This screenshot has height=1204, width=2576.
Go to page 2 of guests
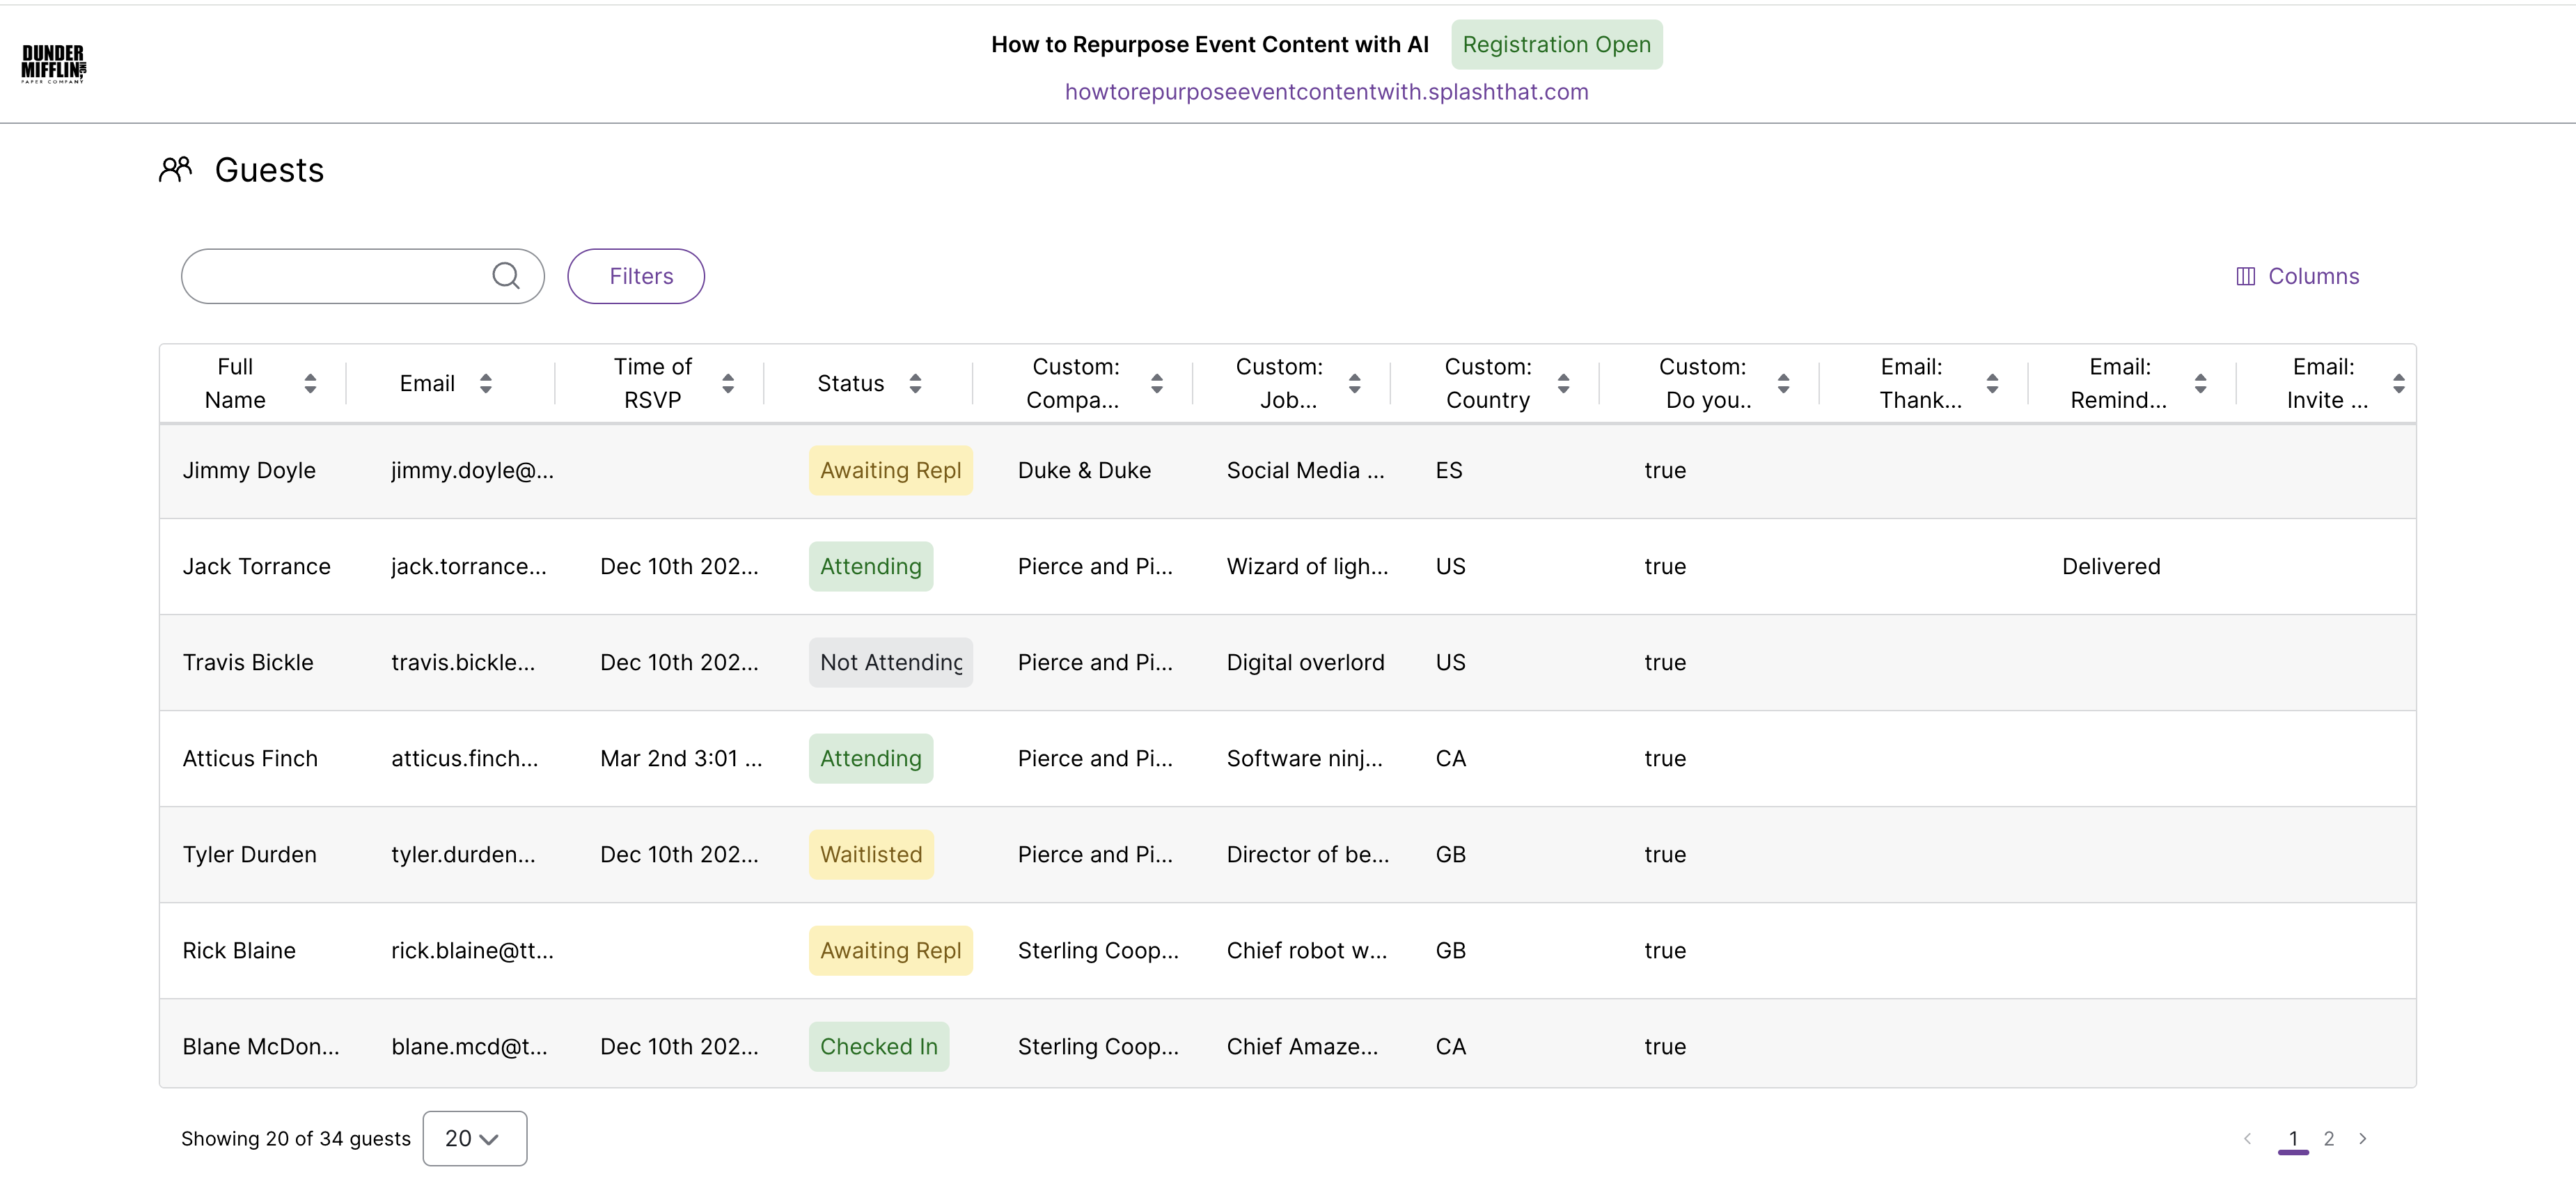click(x=2329, y=1138)
